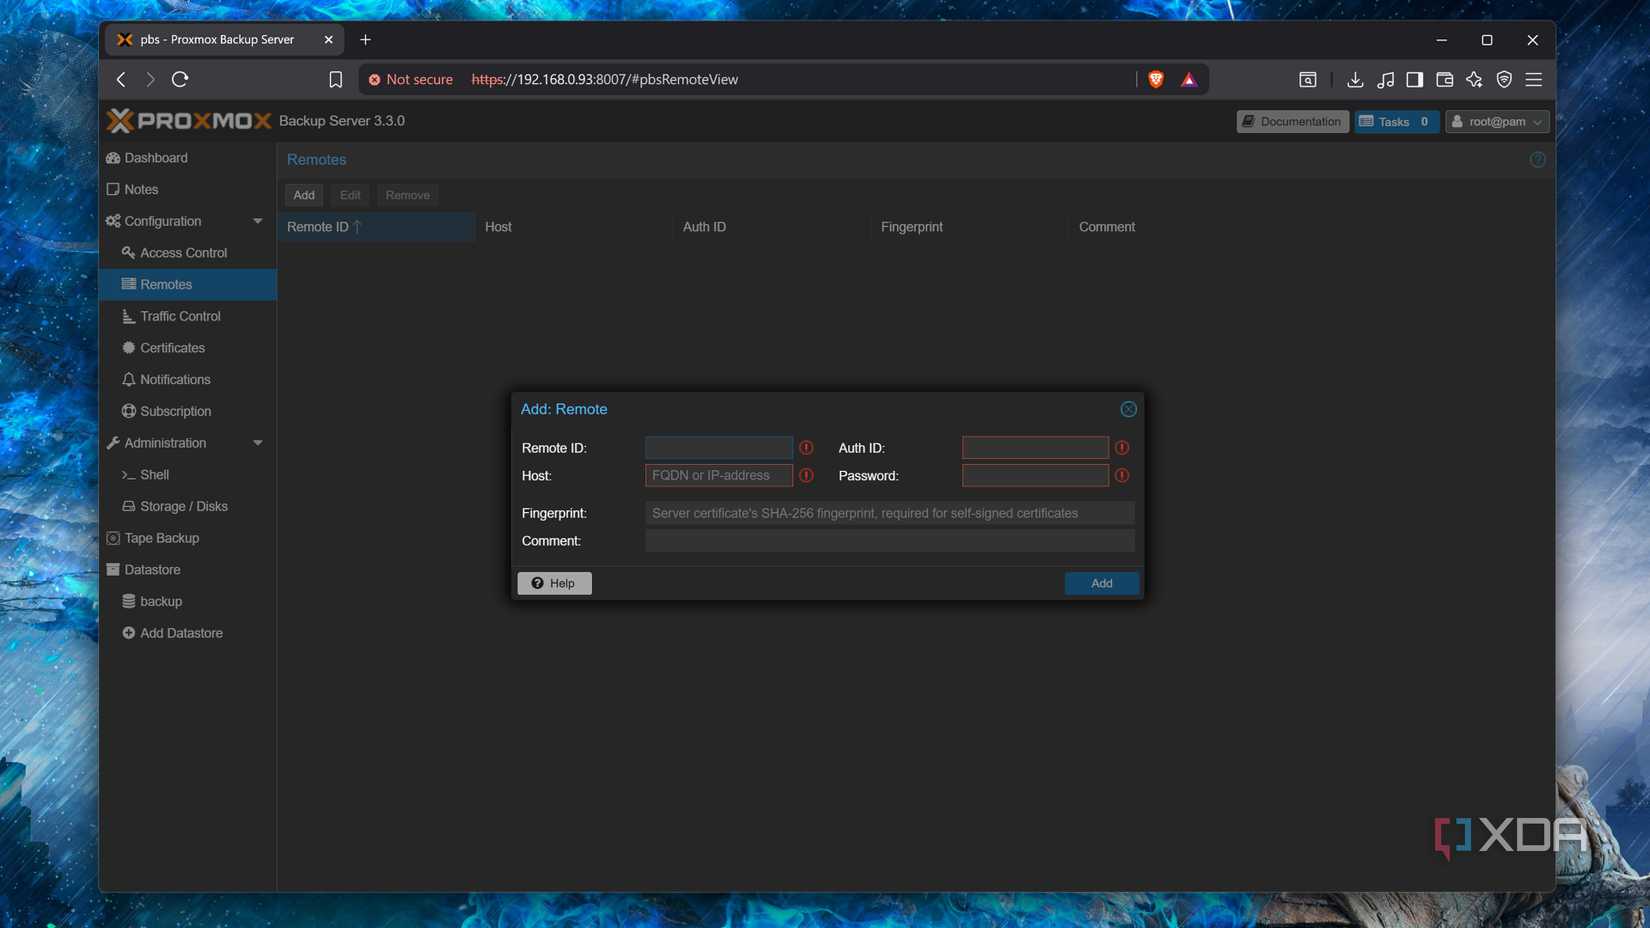This screenshot has height=928, width=1650.
Task: Click Add button in Add: Remote dialog
Action: pos(1101,583)
